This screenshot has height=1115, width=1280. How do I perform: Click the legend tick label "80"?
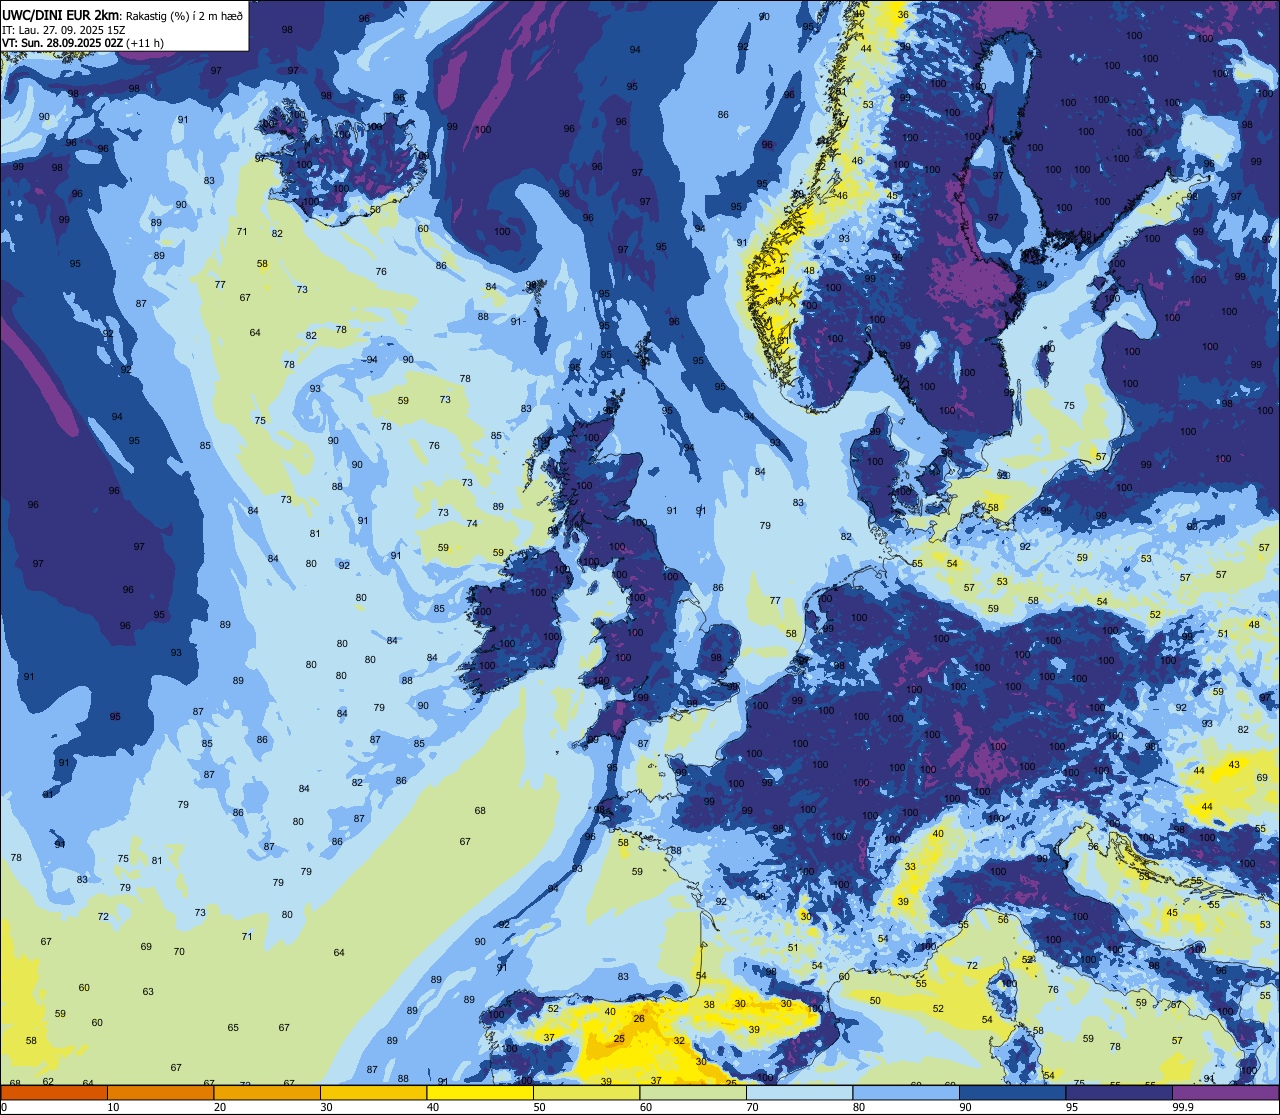pyautogui.click(x=859, y=1107)
